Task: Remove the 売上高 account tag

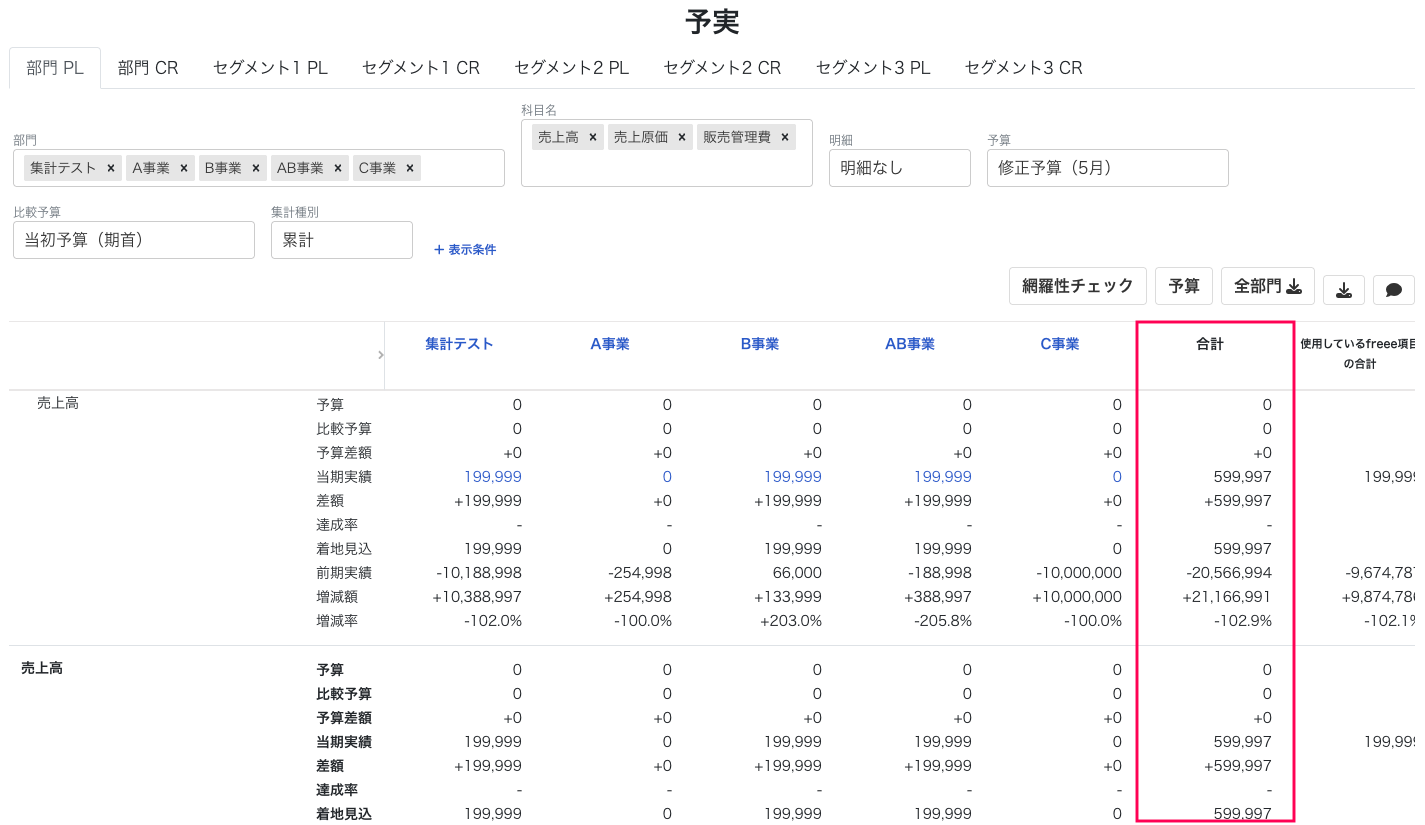Action: click(x=593, y=137)
